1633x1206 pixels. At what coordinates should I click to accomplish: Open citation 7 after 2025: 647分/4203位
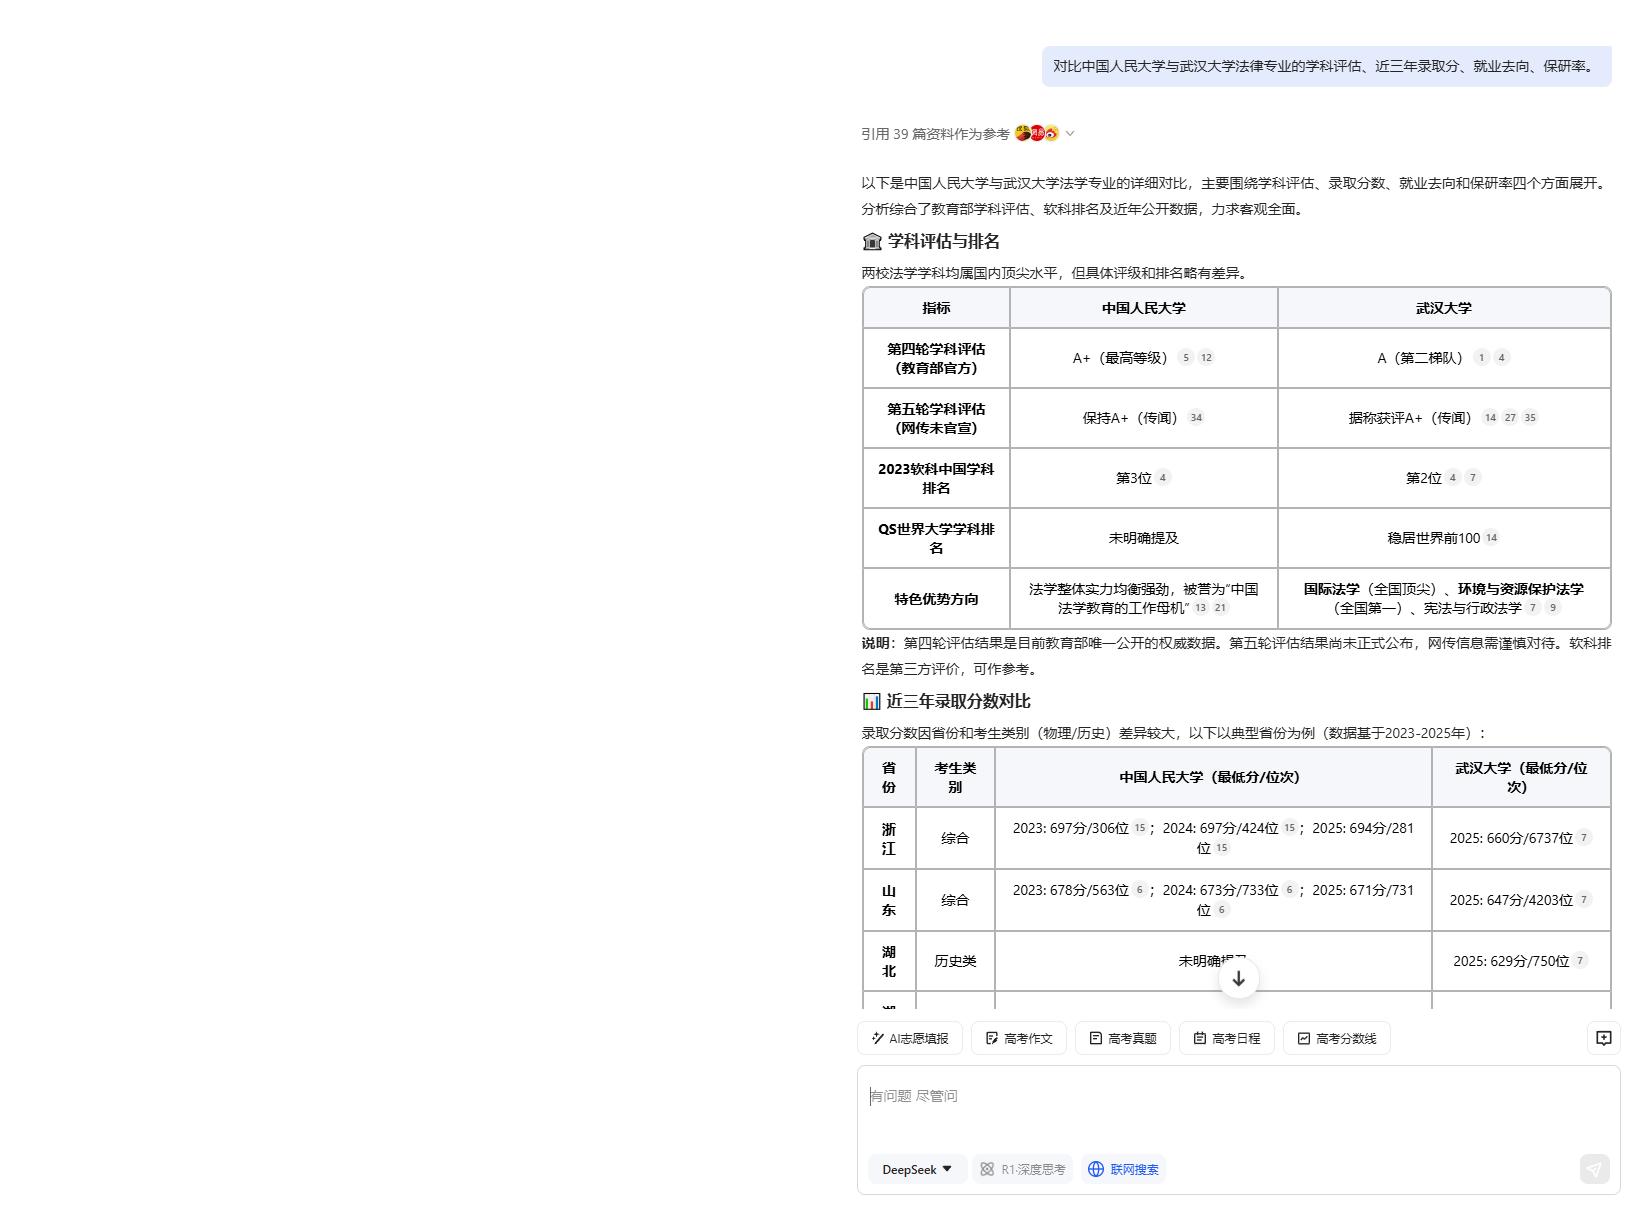[1585, 900]
